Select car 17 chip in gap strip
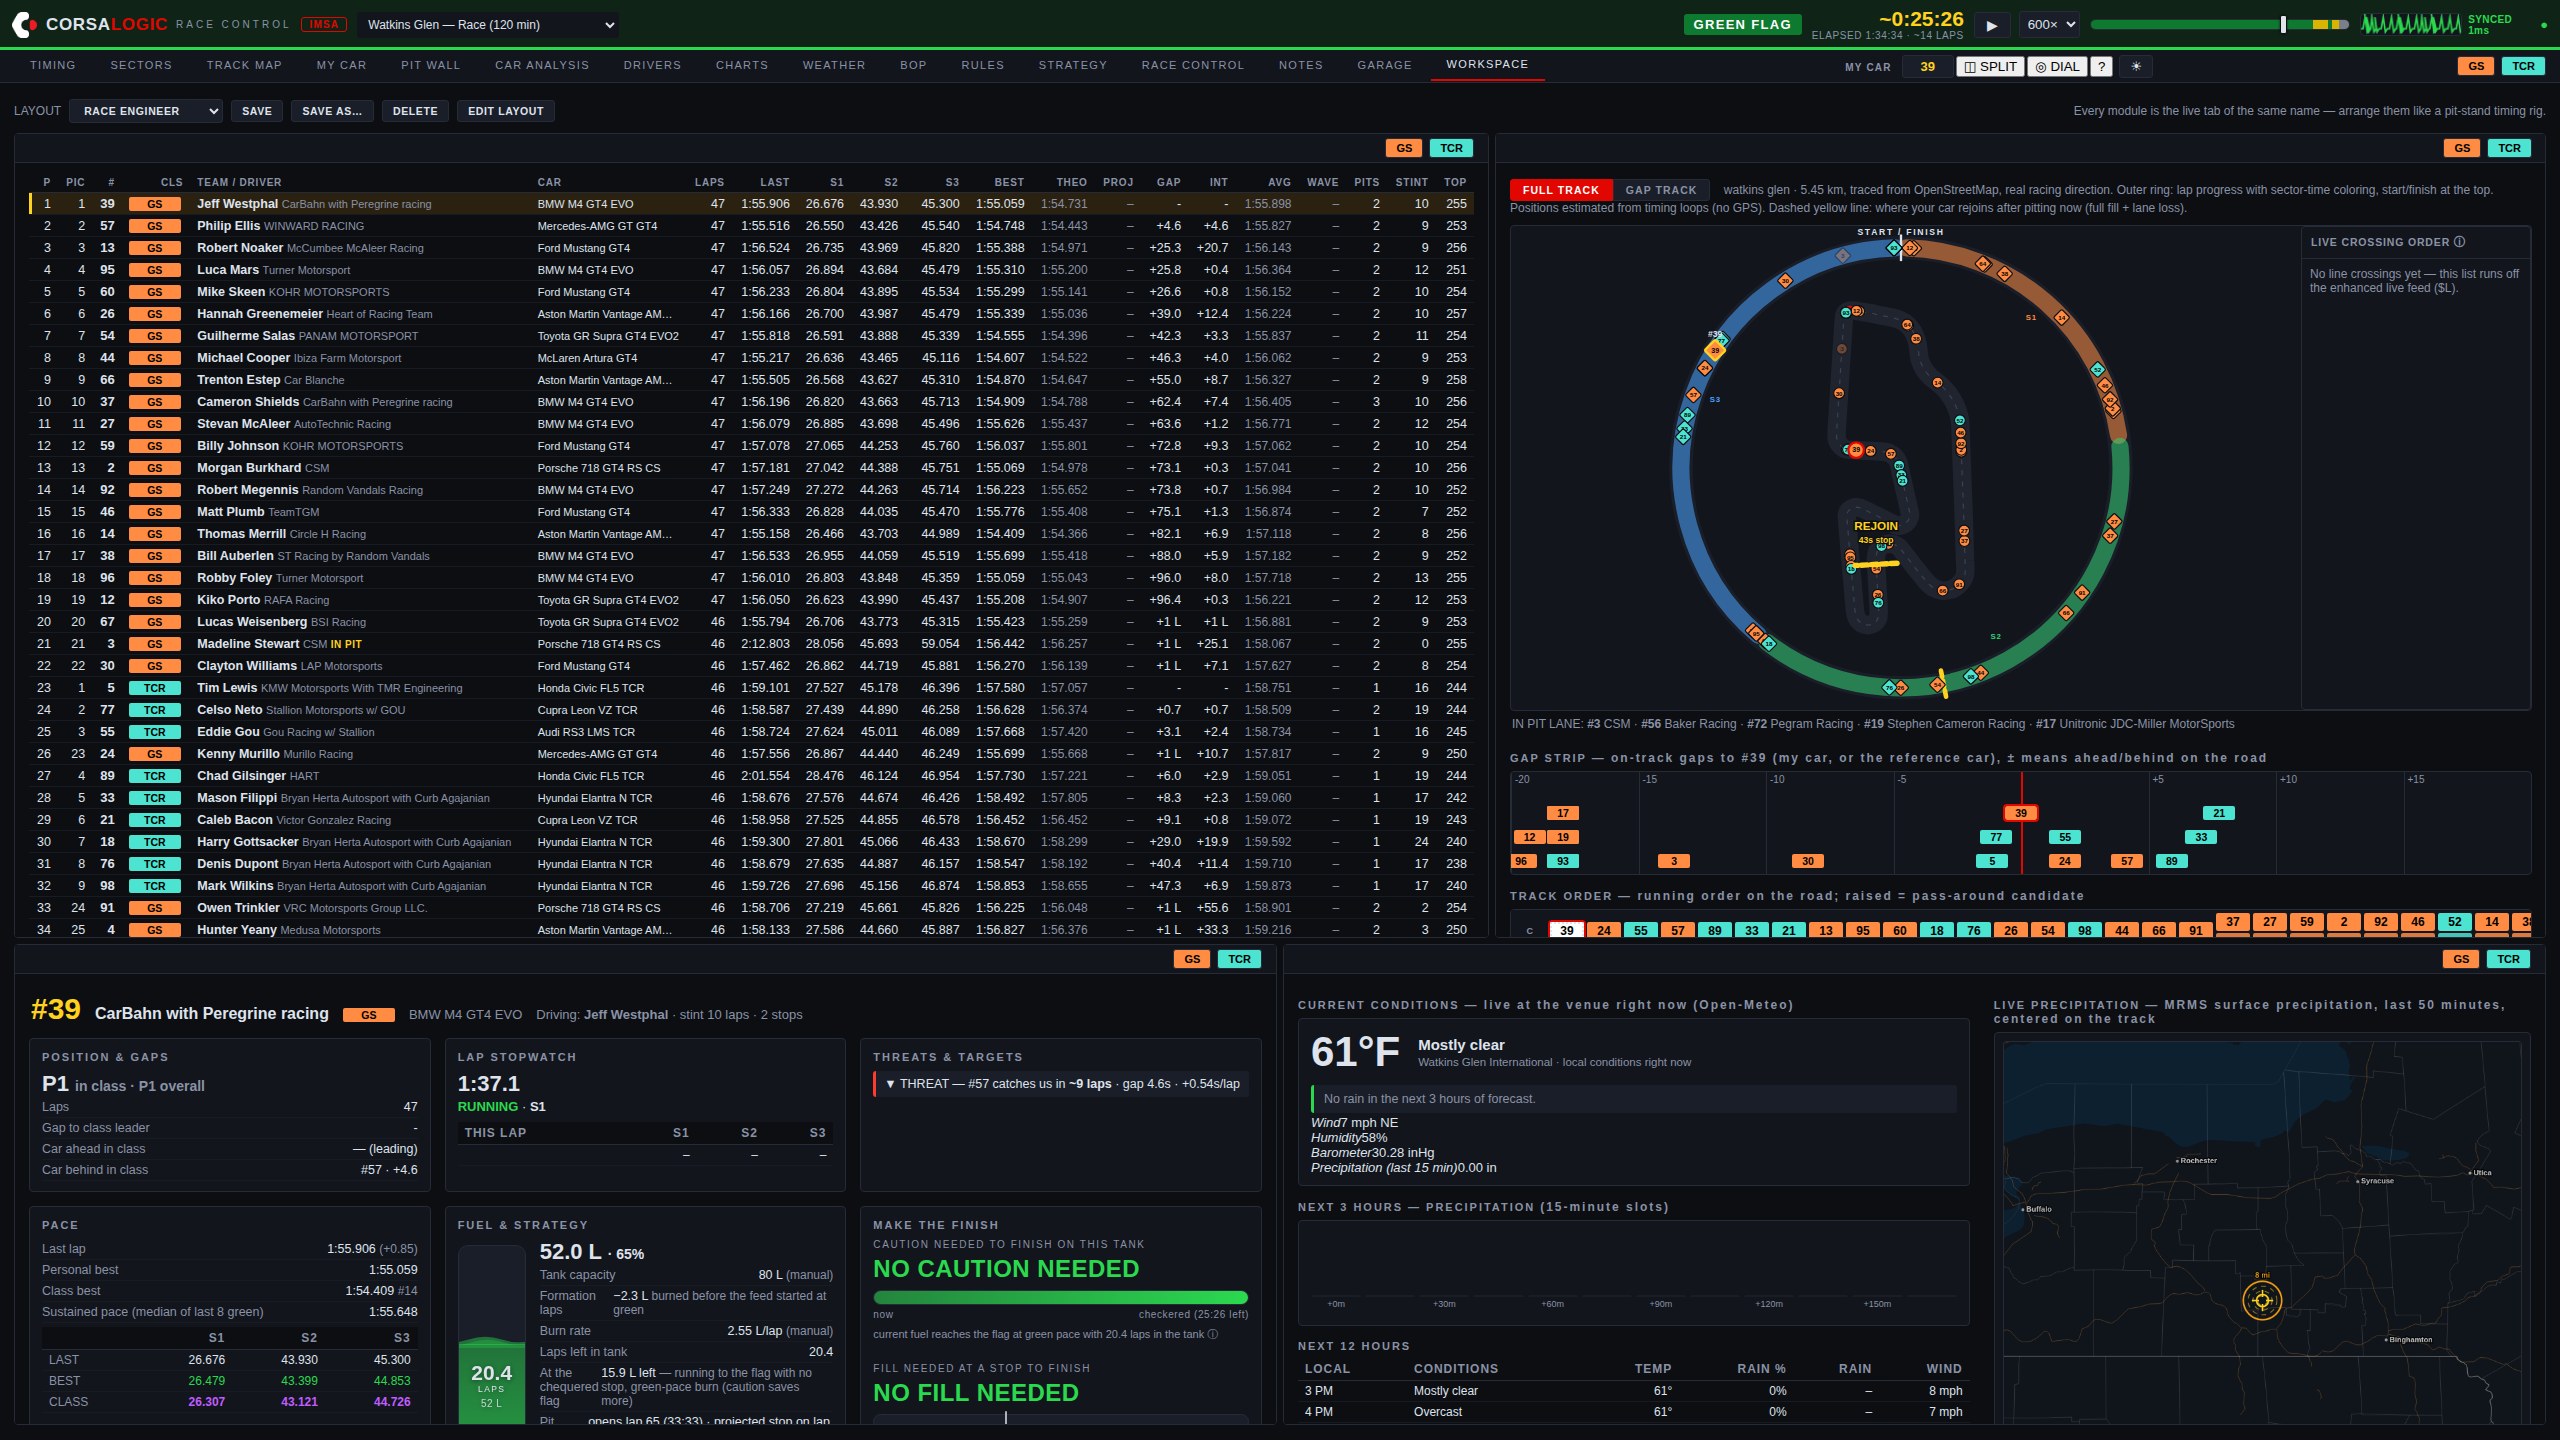 pos(1563,813)
